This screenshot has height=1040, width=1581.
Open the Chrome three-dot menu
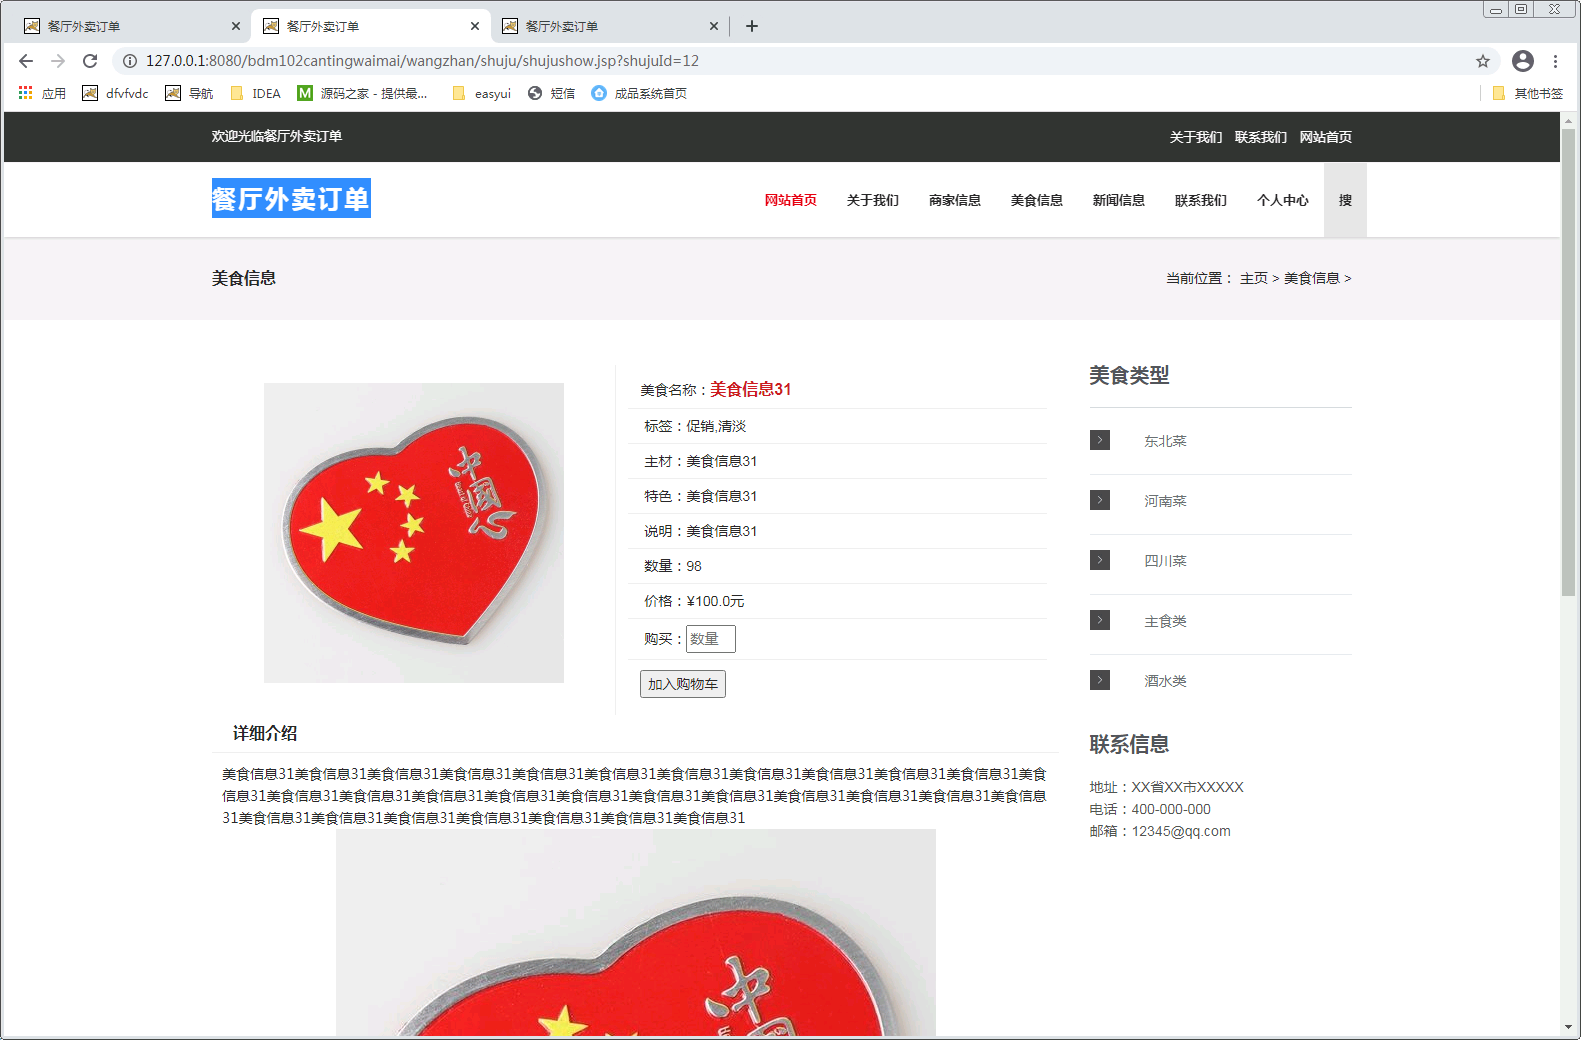(1556, 61)
